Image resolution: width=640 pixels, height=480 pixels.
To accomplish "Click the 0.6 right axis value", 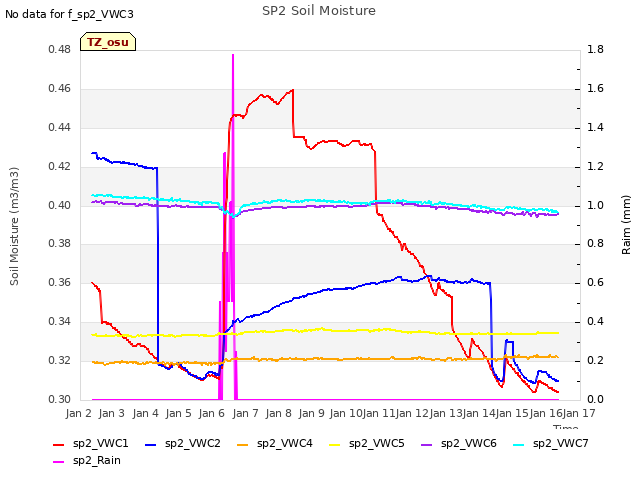I will 595,282.
